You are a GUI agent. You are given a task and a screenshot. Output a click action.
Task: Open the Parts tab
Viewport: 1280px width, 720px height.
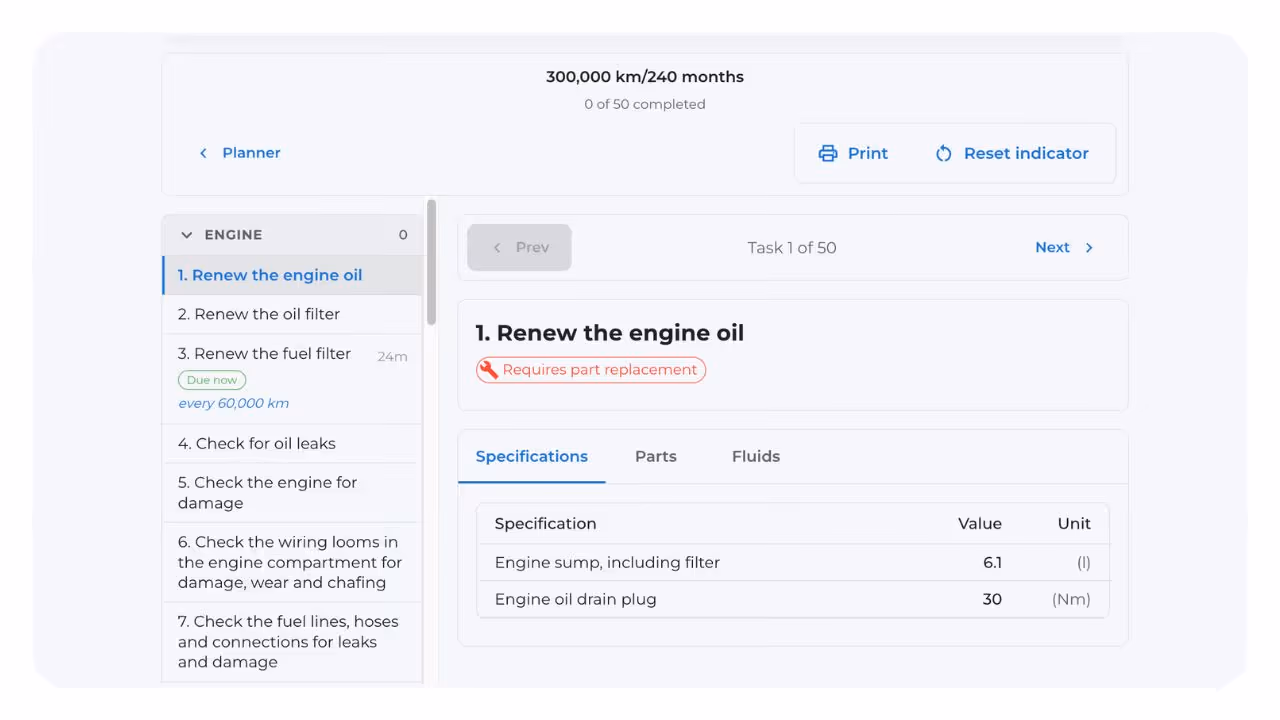pos(656,457)
